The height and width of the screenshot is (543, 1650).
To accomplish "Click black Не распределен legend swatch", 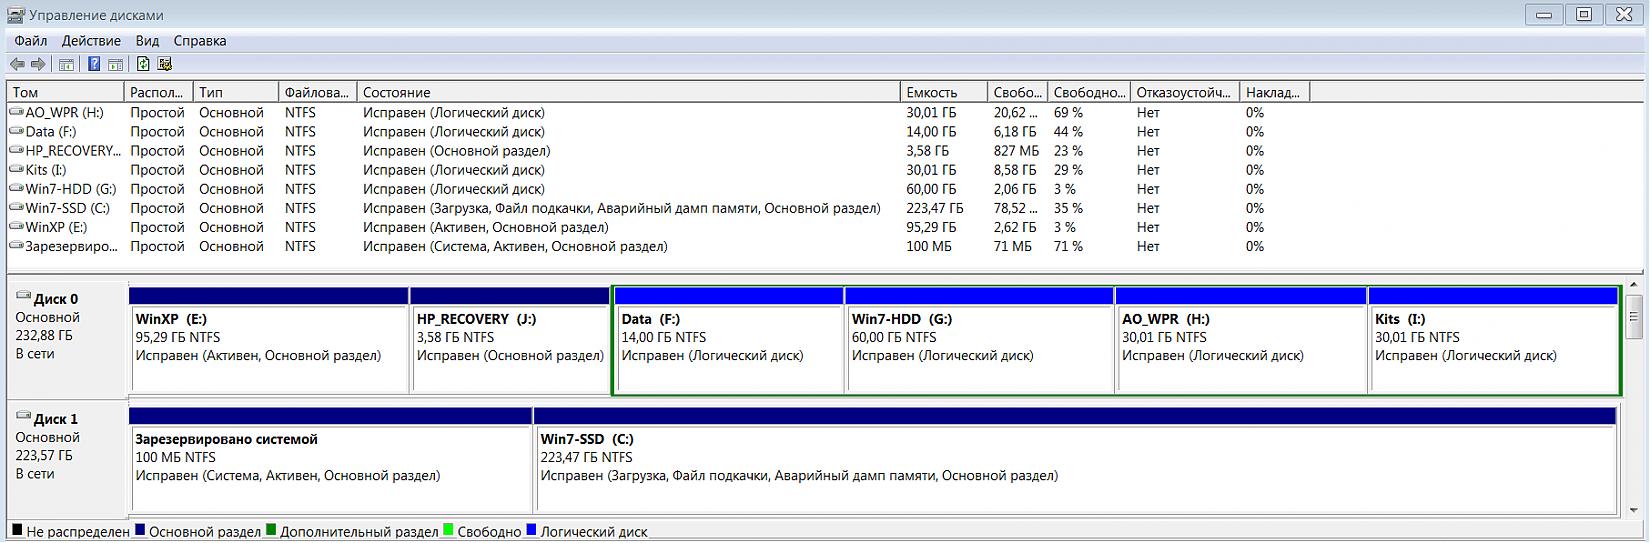I will [x=17, y=530].
